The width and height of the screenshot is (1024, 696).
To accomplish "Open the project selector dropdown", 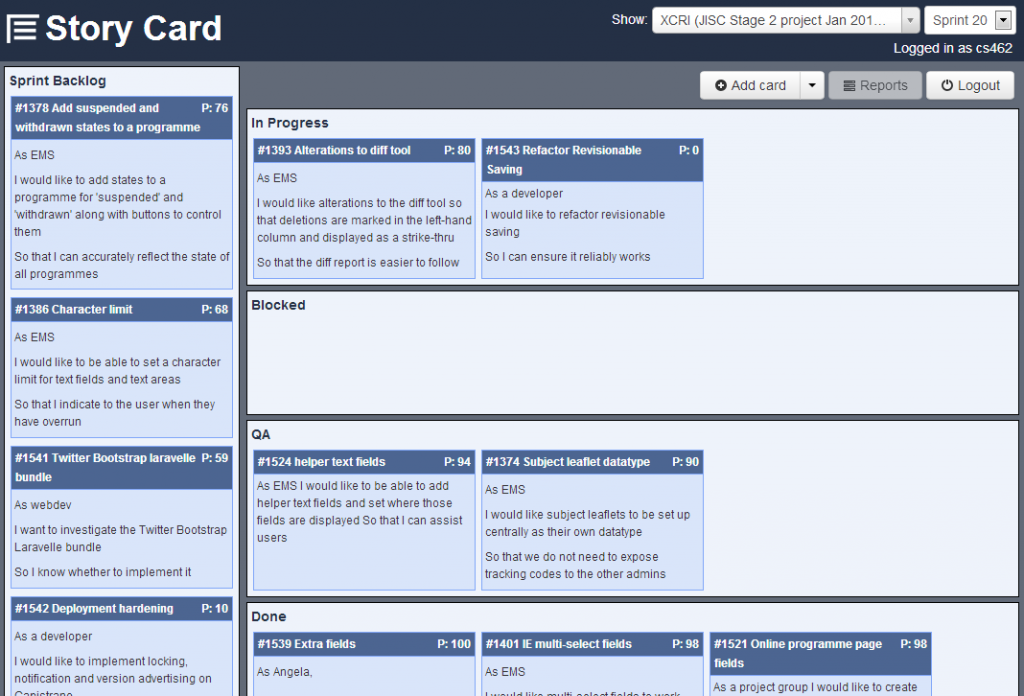I will pos(785,20).
